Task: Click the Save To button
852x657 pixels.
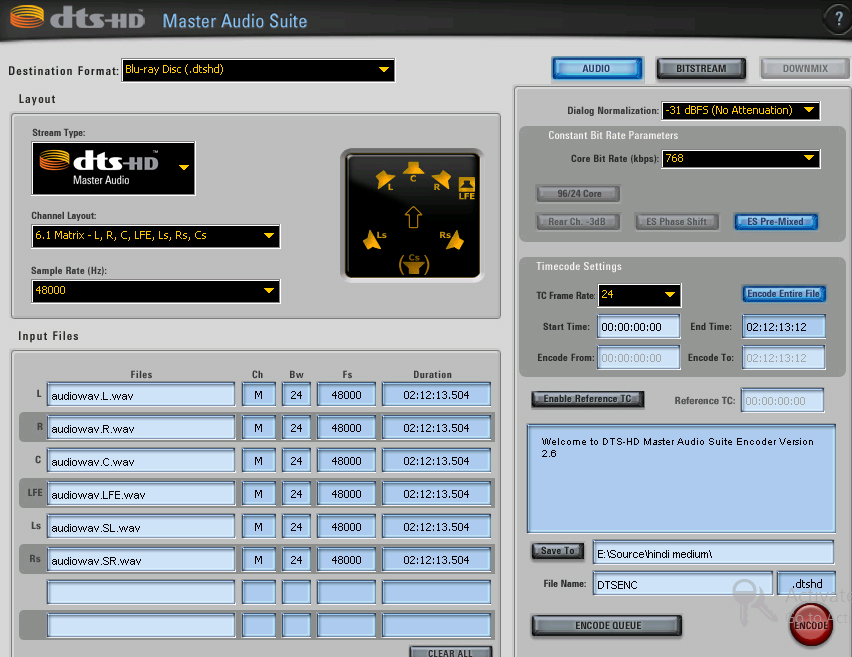Action: click(557, 551)
